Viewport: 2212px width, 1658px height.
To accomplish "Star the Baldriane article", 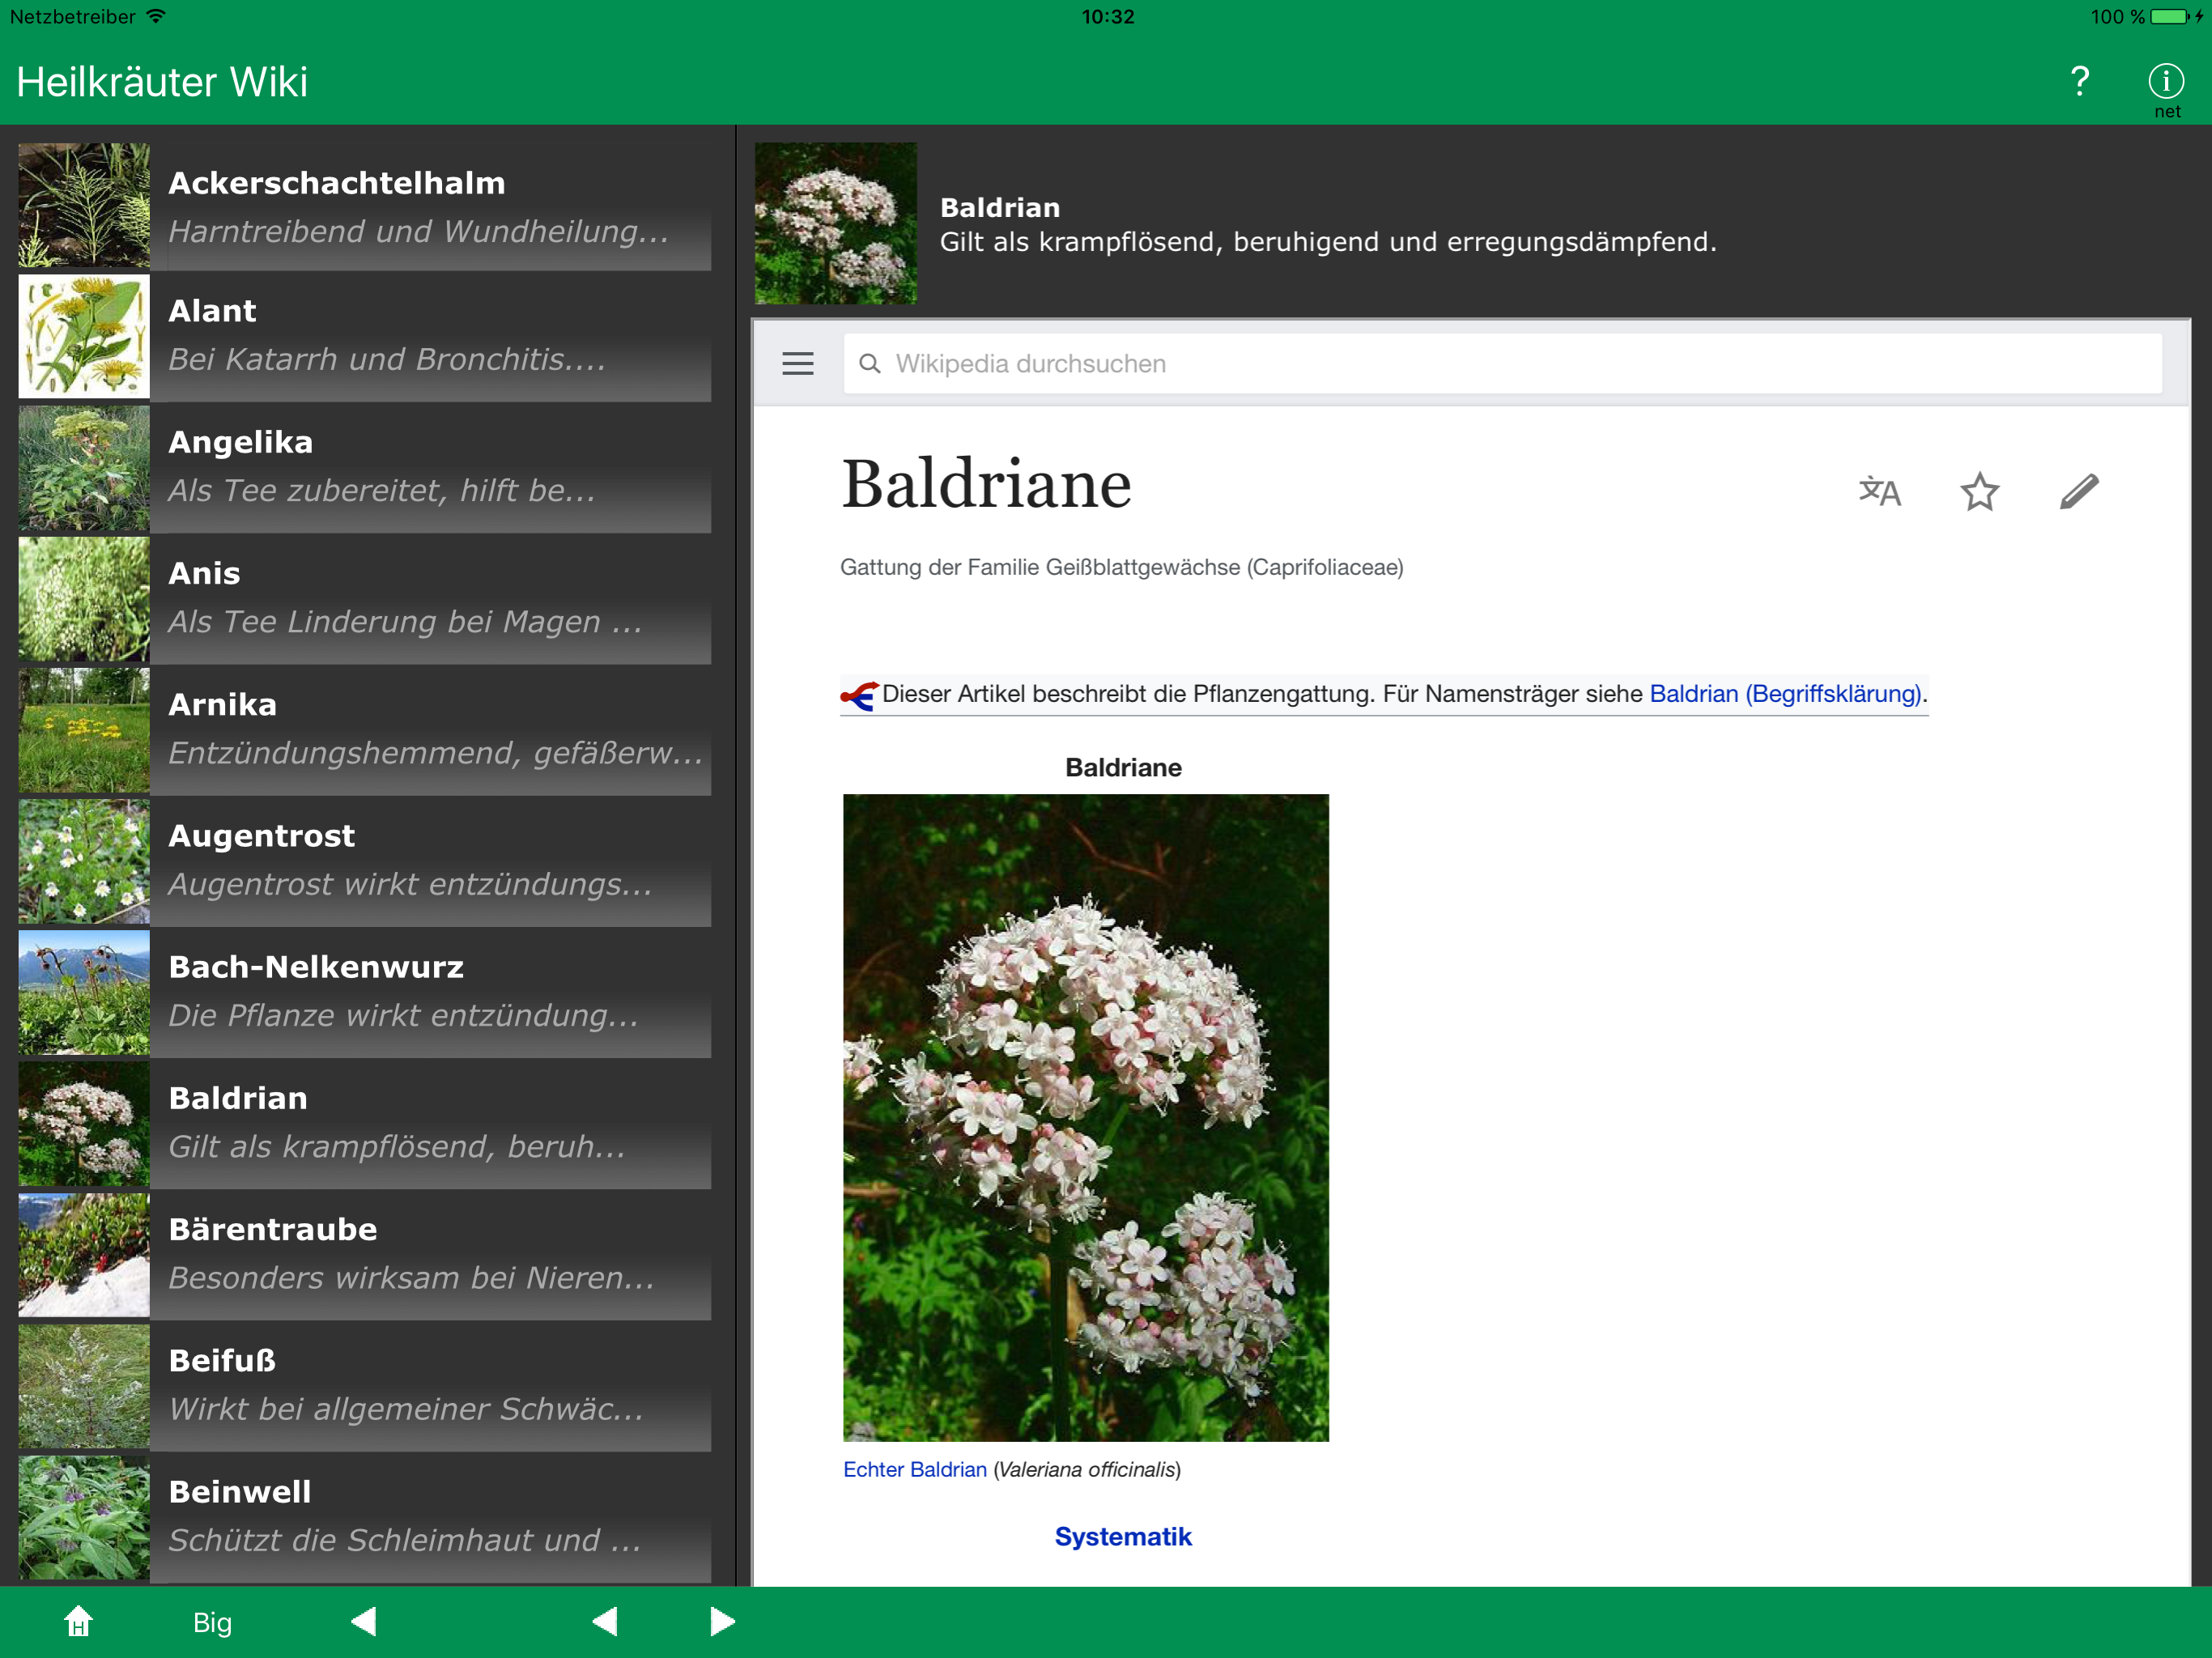I will tap(1978, 491).
